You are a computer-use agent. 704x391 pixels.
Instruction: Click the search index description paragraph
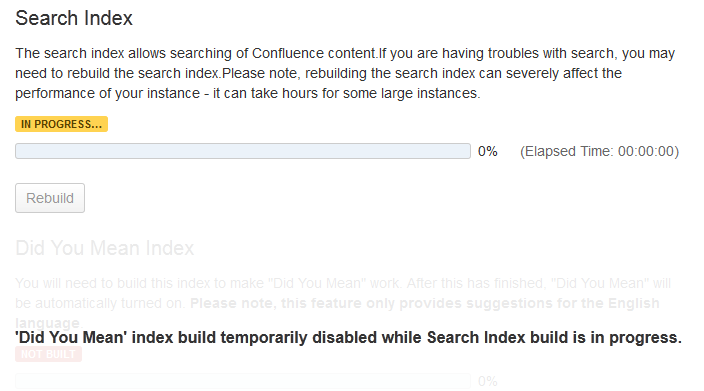[345, 73]
